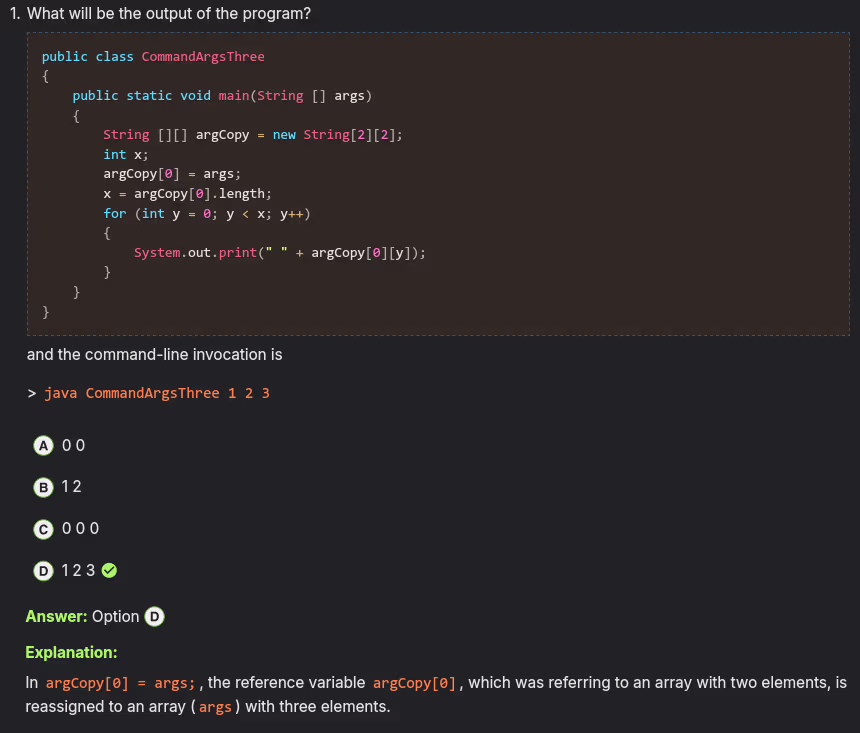Click the green checkmark beside 1 2 3
Viewport: 860px width, 733px height.
(110, 570)
